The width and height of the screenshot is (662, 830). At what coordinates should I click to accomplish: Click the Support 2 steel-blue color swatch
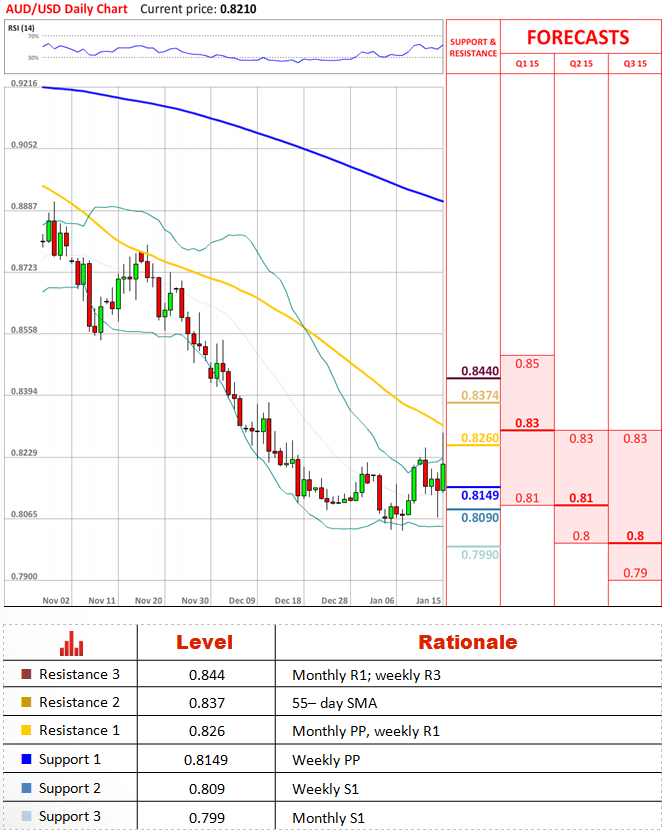[26, 788]
